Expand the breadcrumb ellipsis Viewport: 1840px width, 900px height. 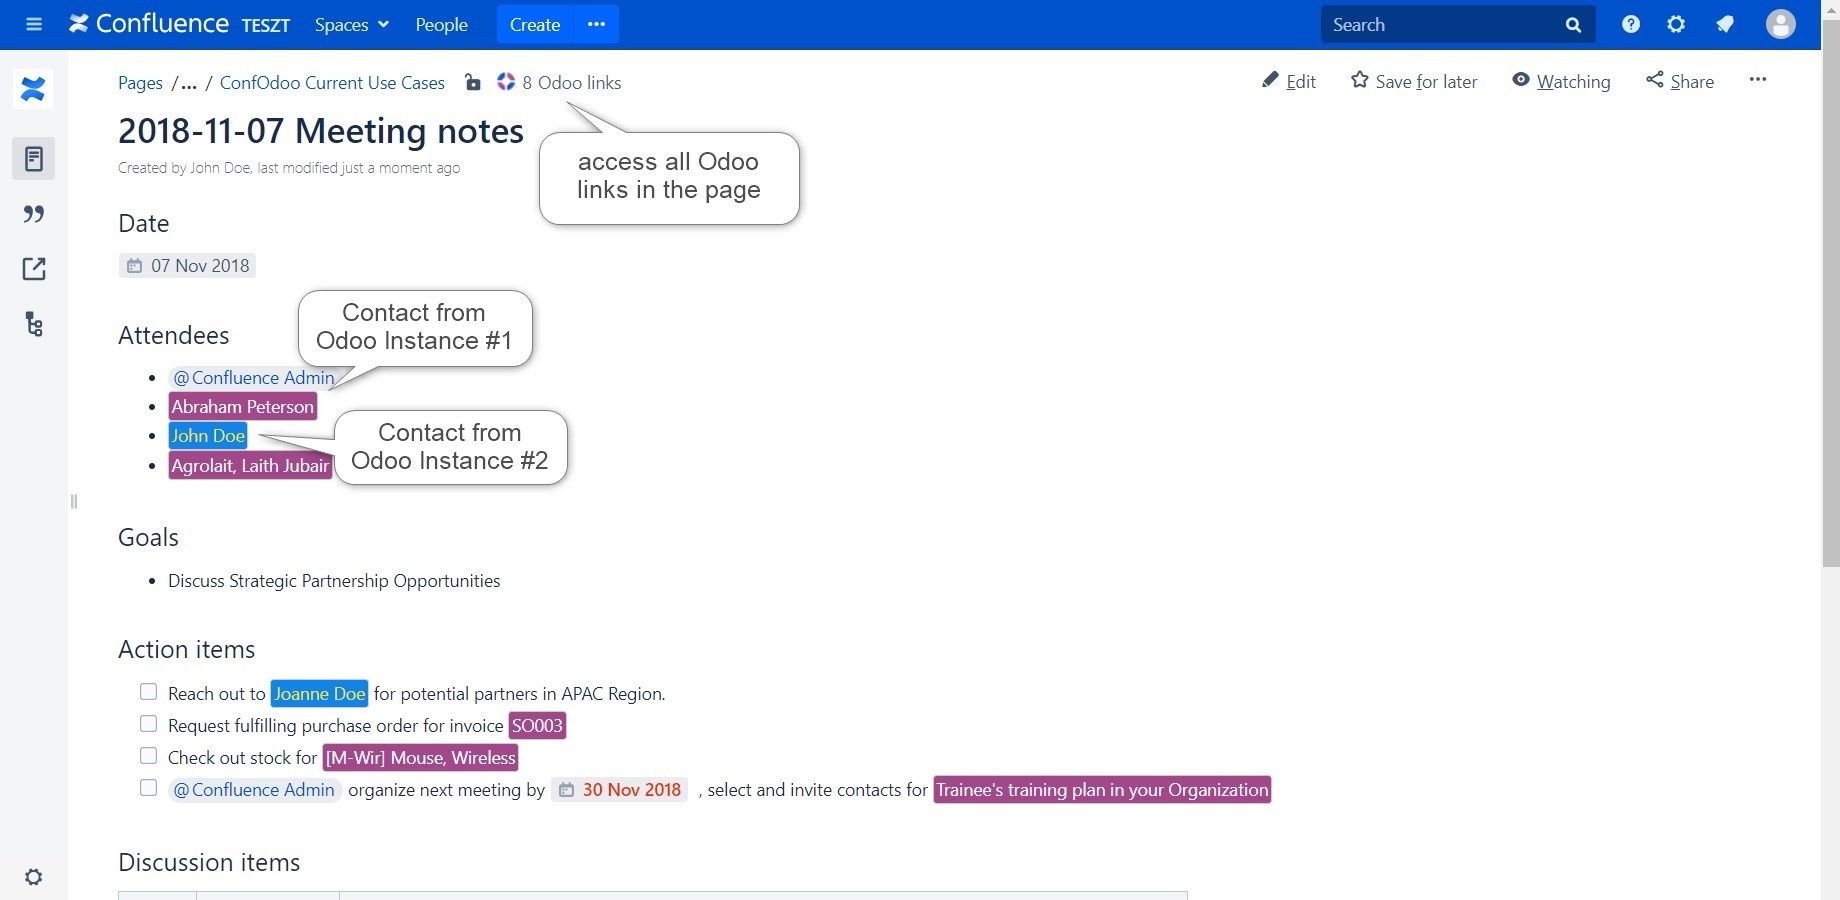click(188, 82)
